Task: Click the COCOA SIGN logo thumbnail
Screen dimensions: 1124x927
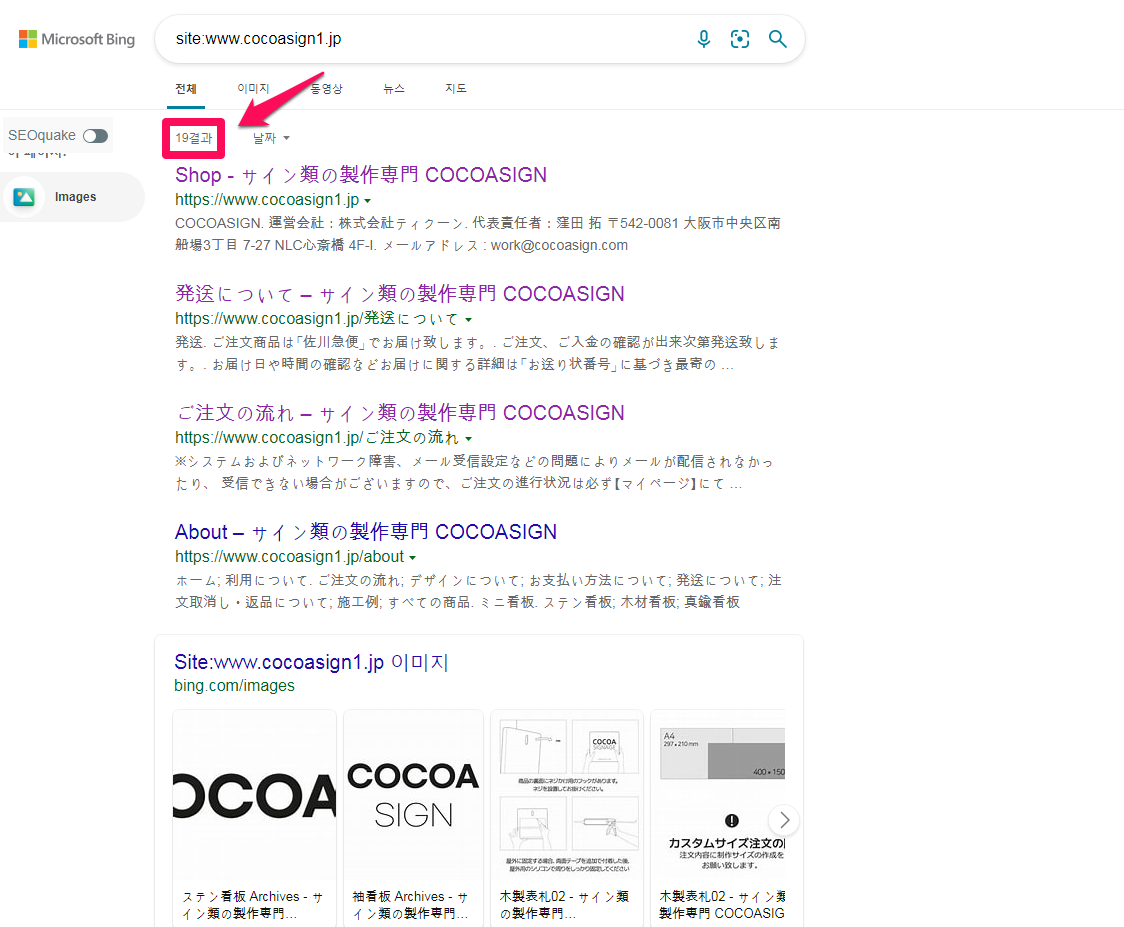Action: 413,790
